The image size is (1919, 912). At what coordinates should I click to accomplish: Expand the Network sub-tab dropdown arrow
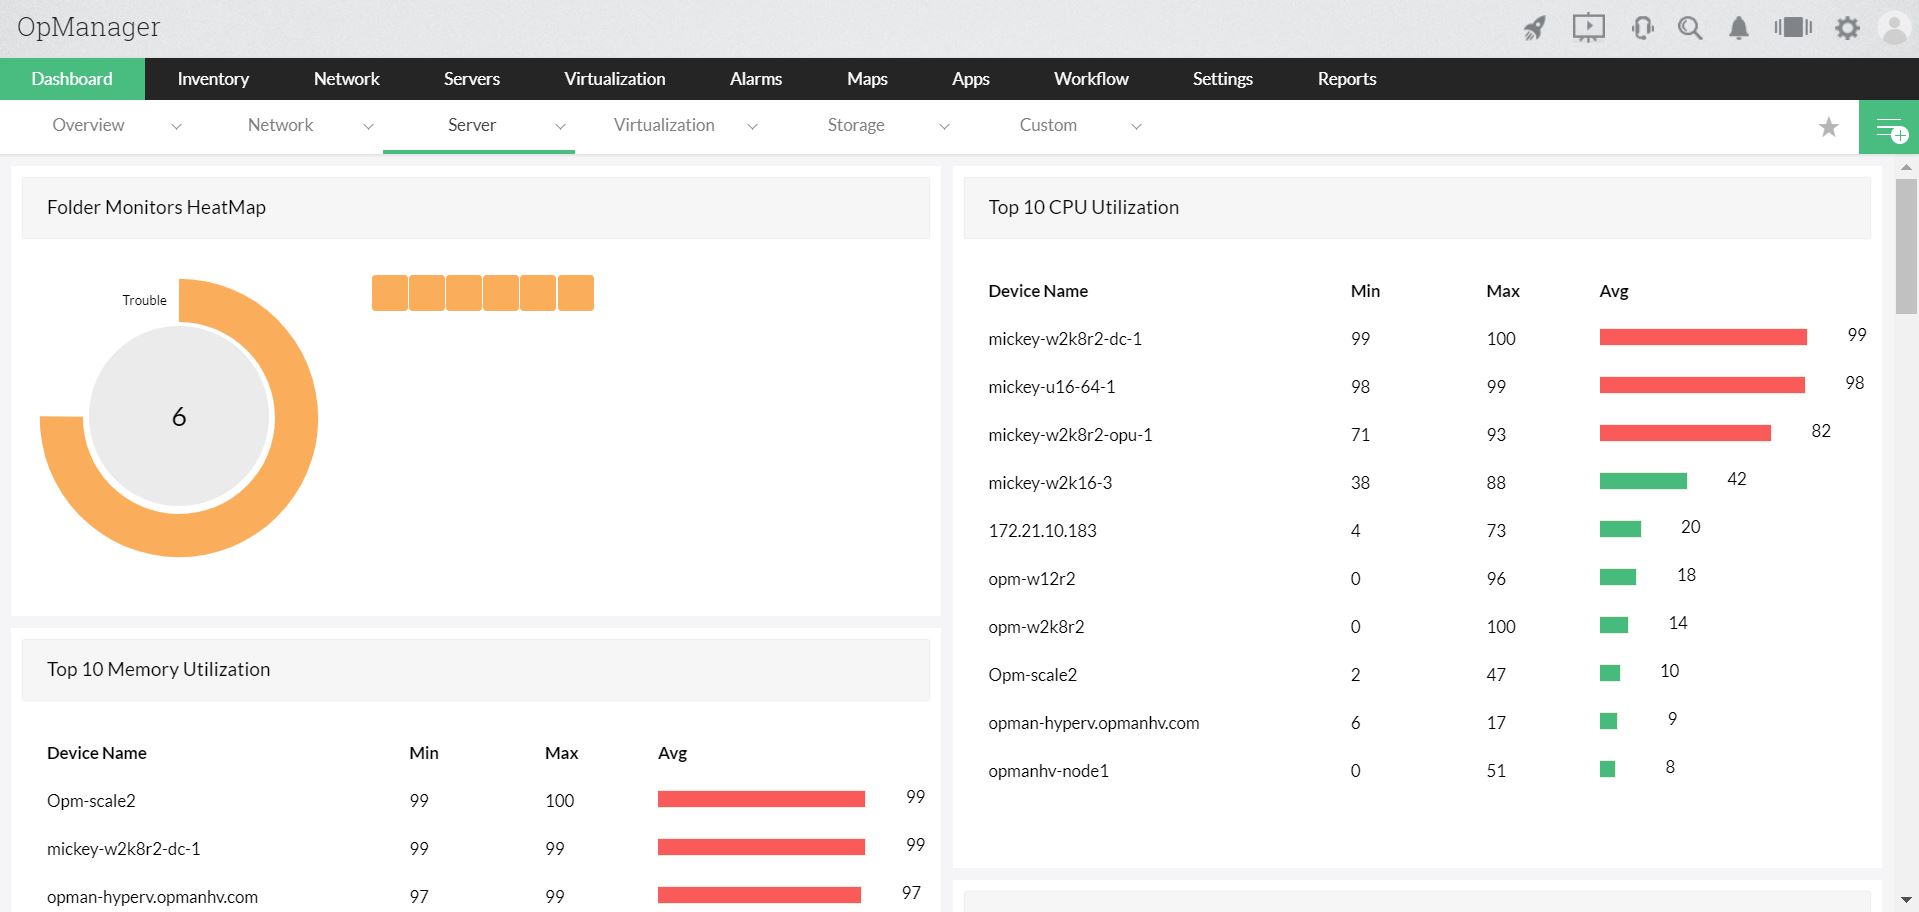click(368, 127)
